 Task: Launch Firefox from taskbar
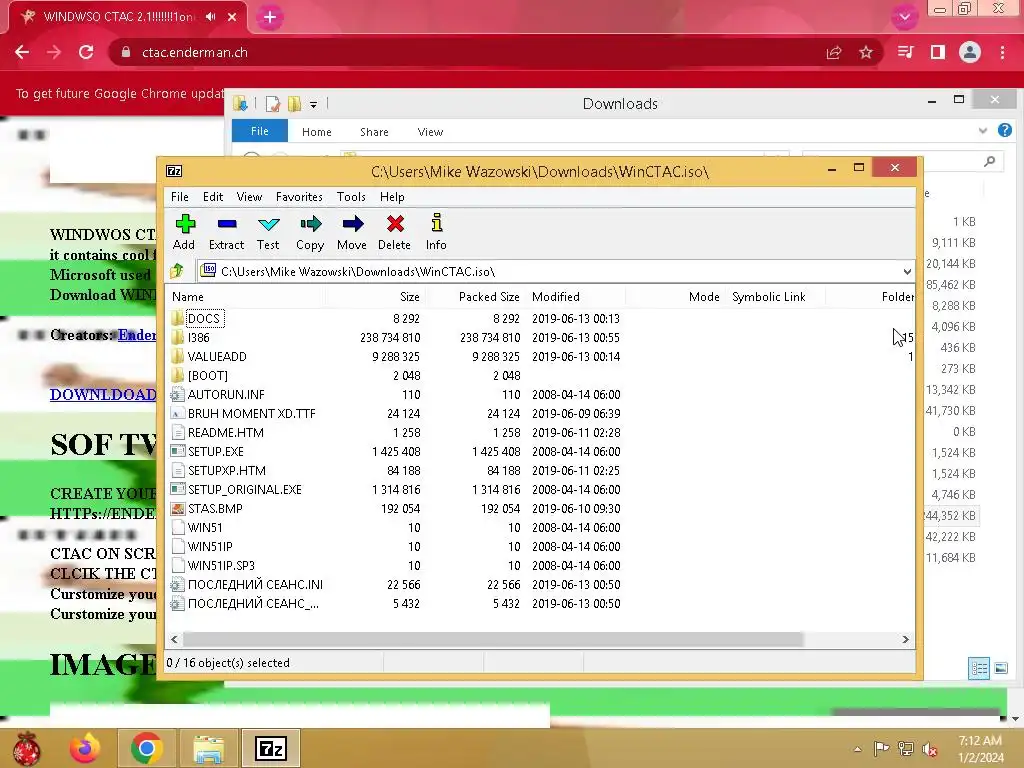86,748
